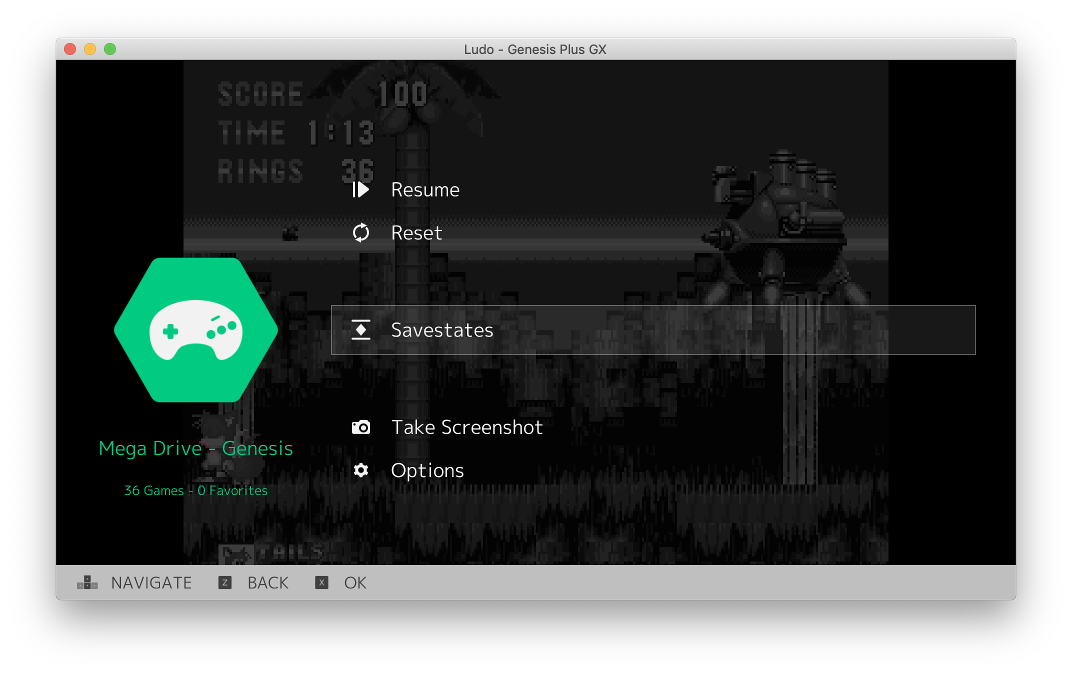Click the 36 Games - 0 Favorites text
The width and height of the screenshot is (1072, 674).
pos(196,491)
